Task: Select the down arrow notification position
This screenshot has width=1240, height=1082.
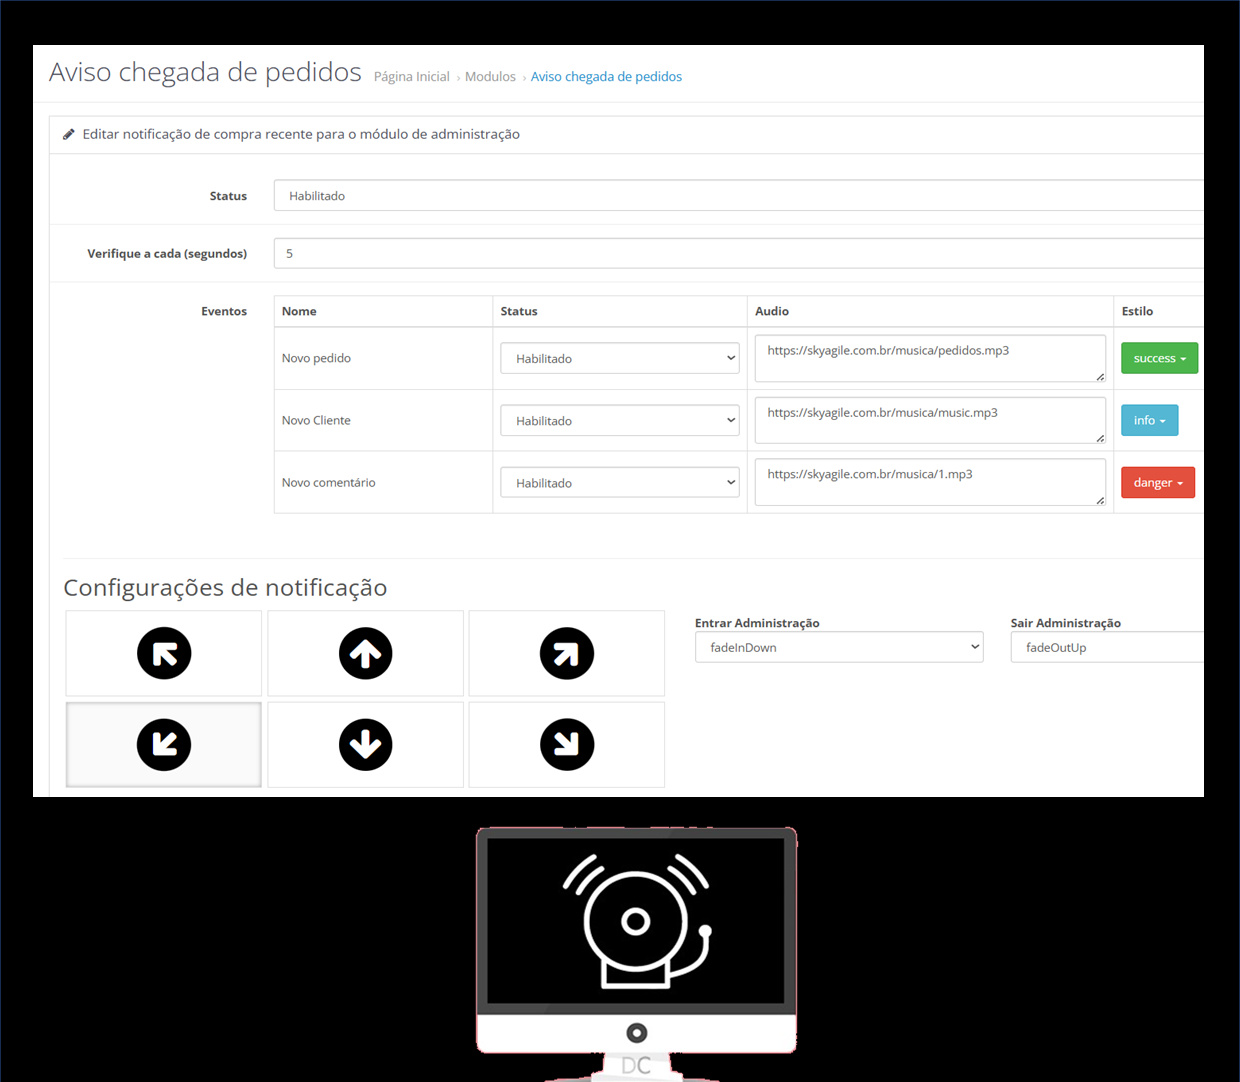Action: 365,745
